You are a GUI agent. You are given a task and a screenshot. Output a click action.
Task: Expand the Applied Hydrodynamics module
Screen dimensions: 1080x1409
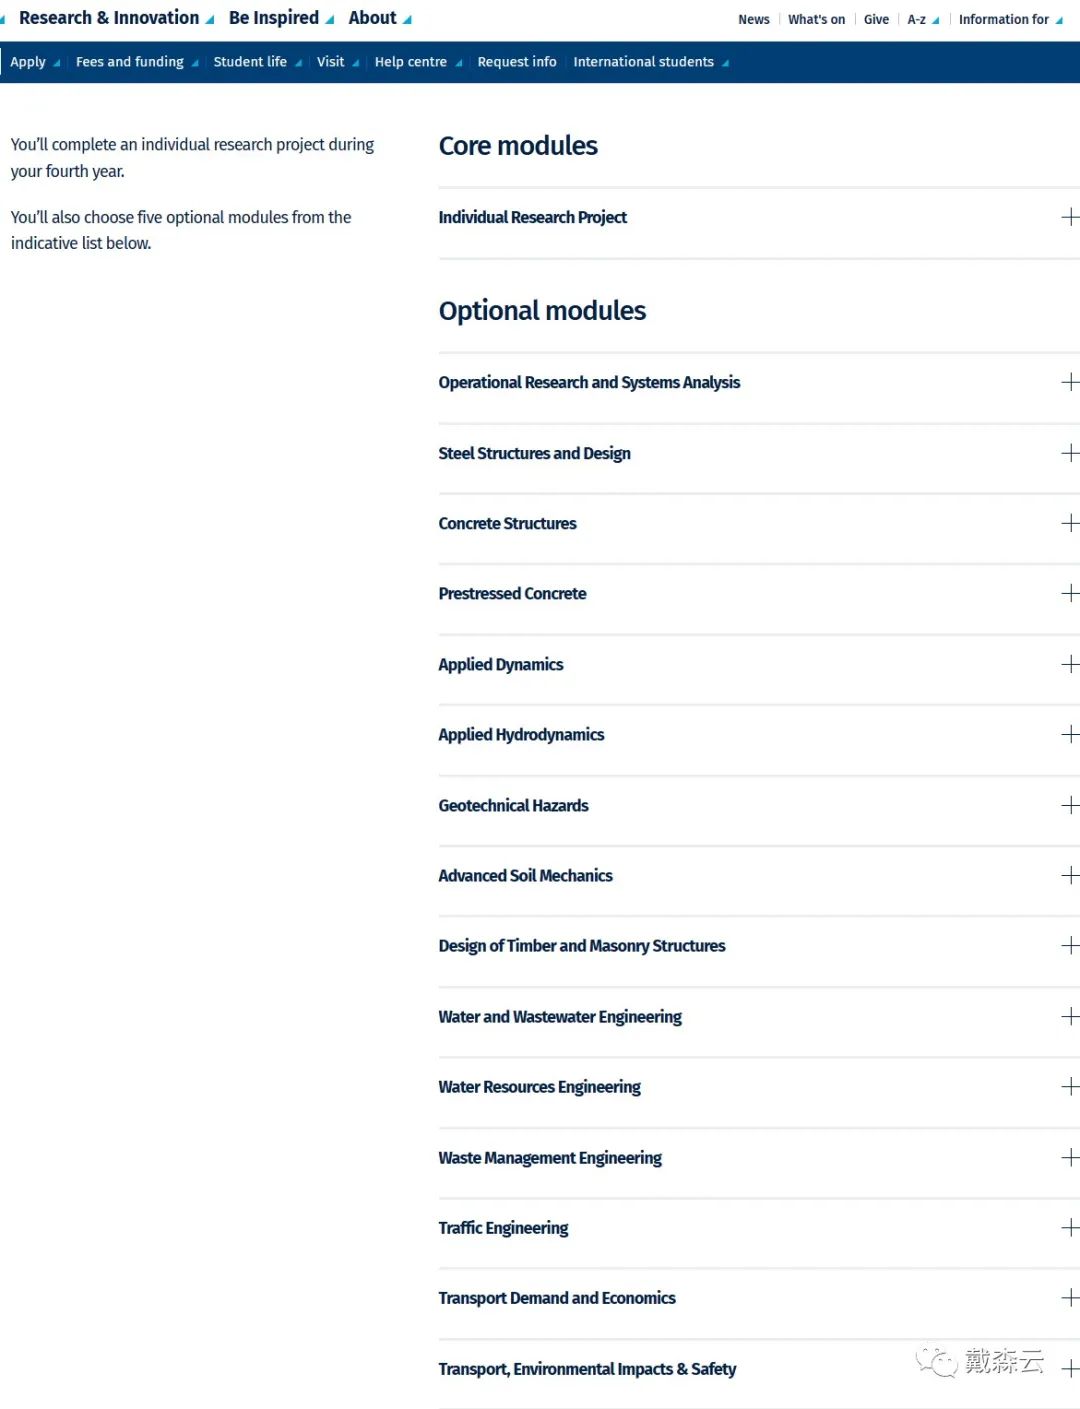pyautogui.click(x=759, y=734)
